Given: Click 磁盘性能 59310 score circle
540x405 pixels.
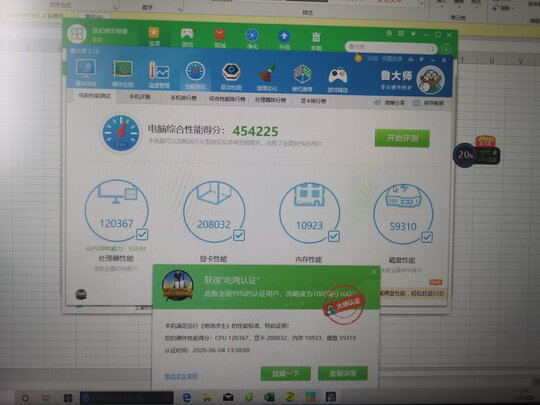Looking at the screenshot, I should click(403, 214).
